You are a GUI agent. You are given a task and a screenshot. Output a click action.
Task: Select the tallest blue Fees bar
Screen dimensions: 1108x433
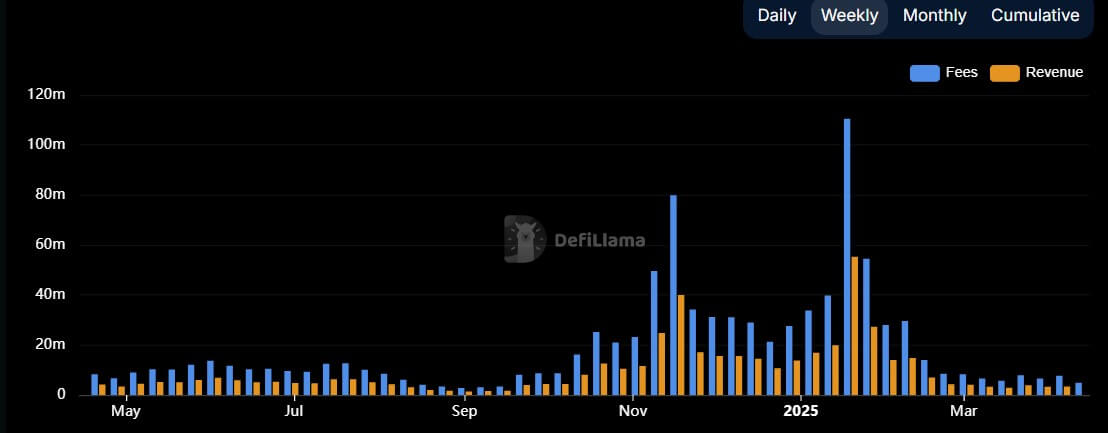(847, 257)
